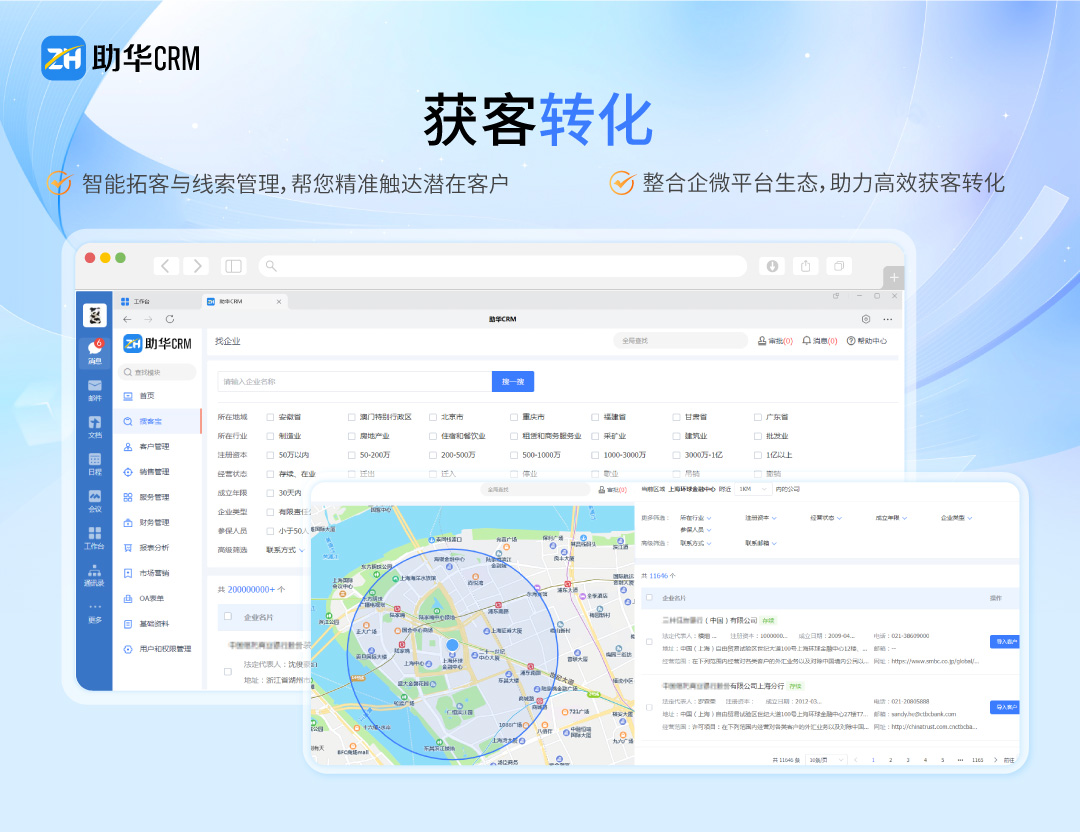Add a new tab with the plus icon
Viewport: 1080px width, 832px height.
click(893, 278)
